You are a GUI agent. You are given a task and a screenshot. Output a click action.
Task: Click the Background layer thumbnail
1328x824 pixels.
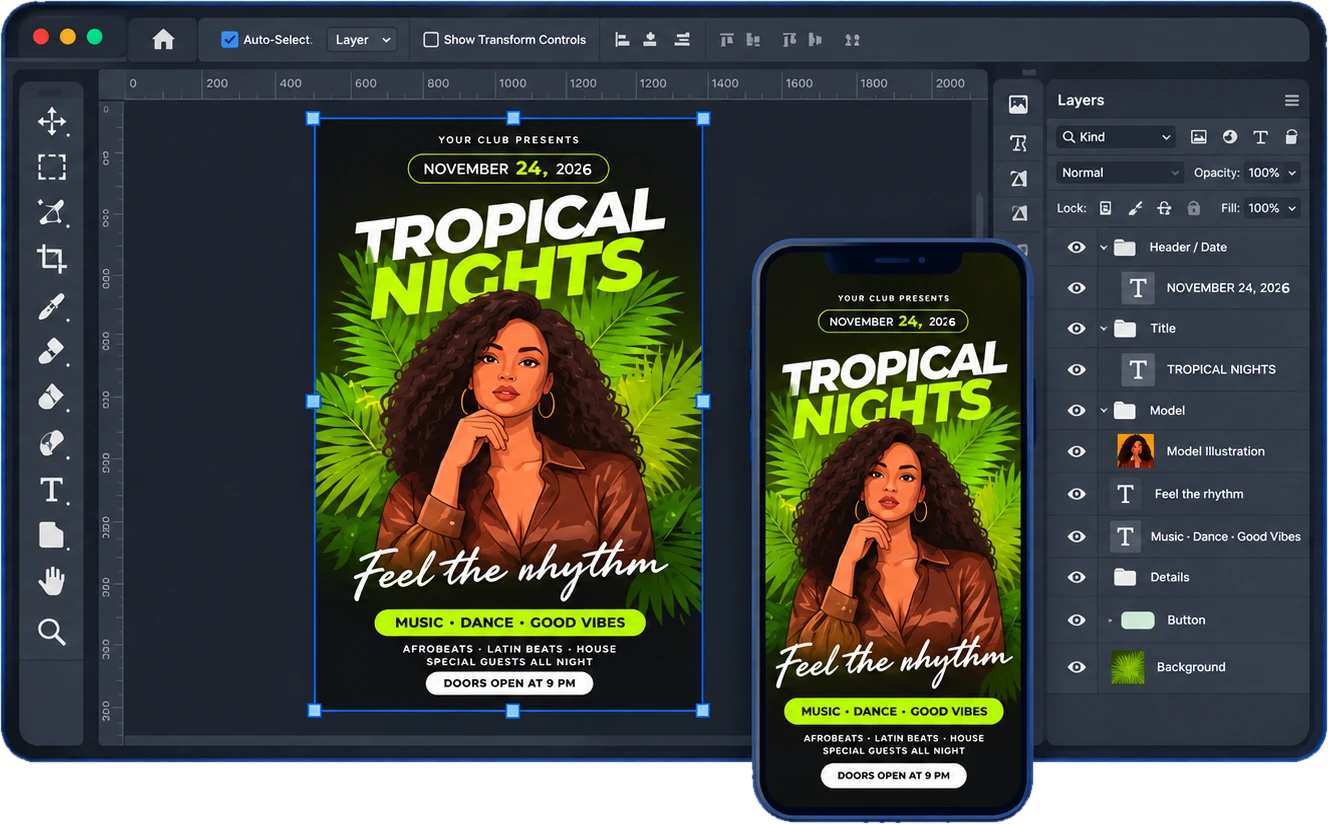pos(1128,667)
